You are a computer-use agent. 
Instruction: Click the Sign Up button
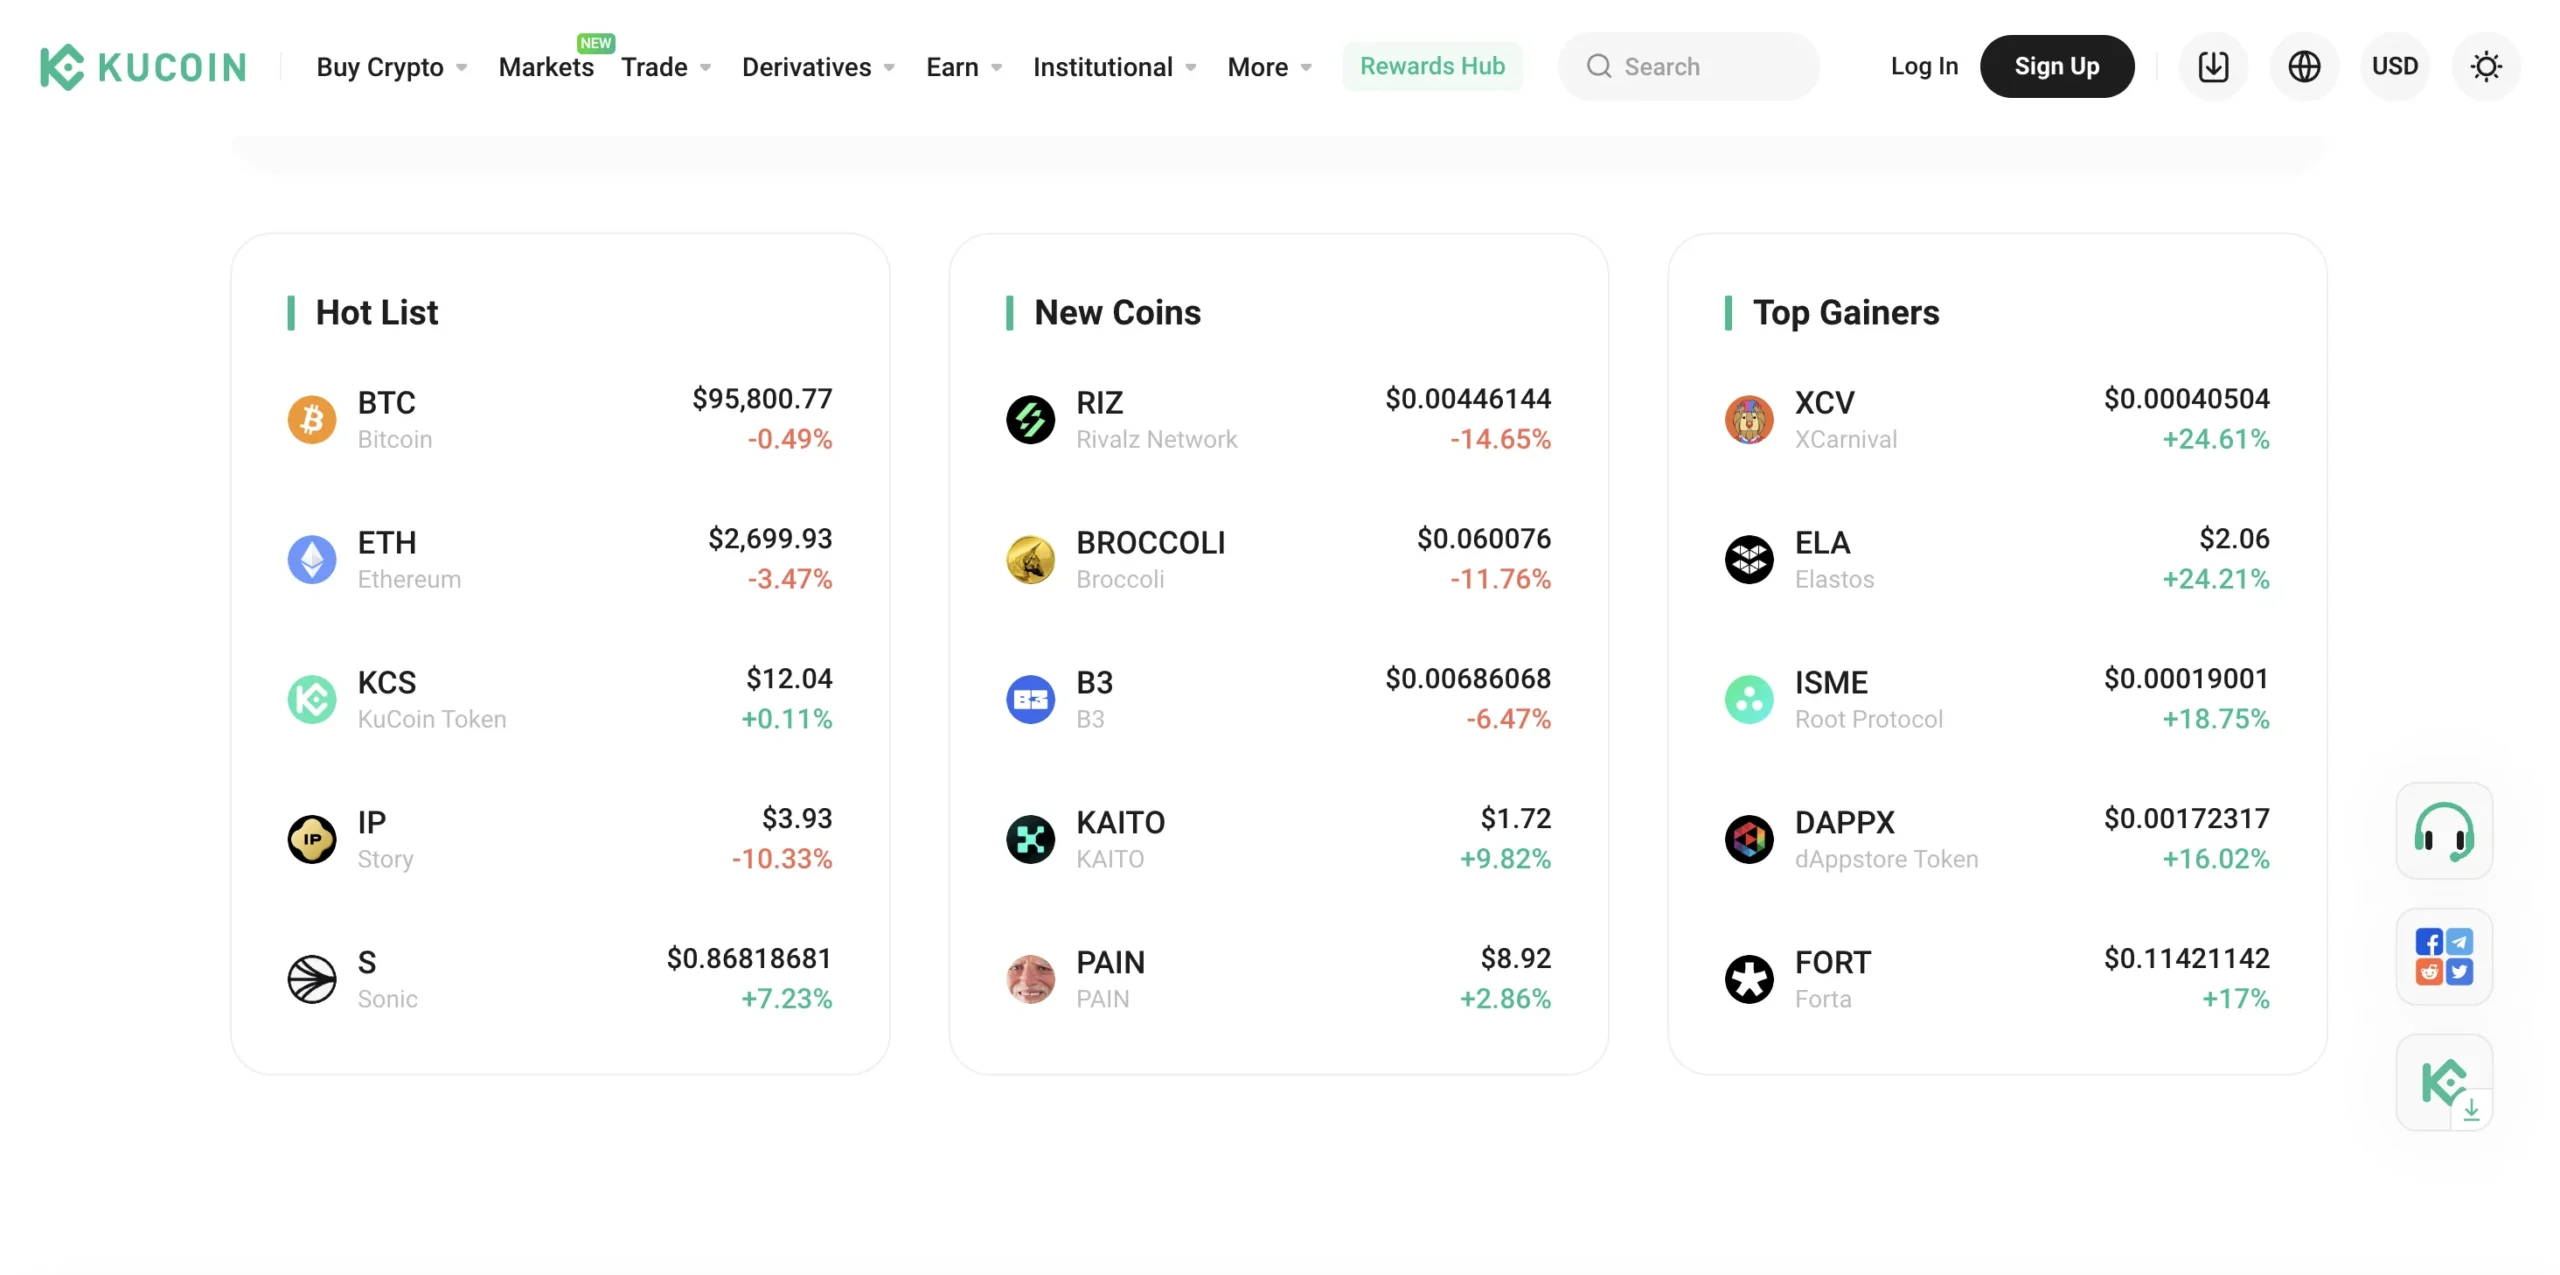pos(2057,66)
